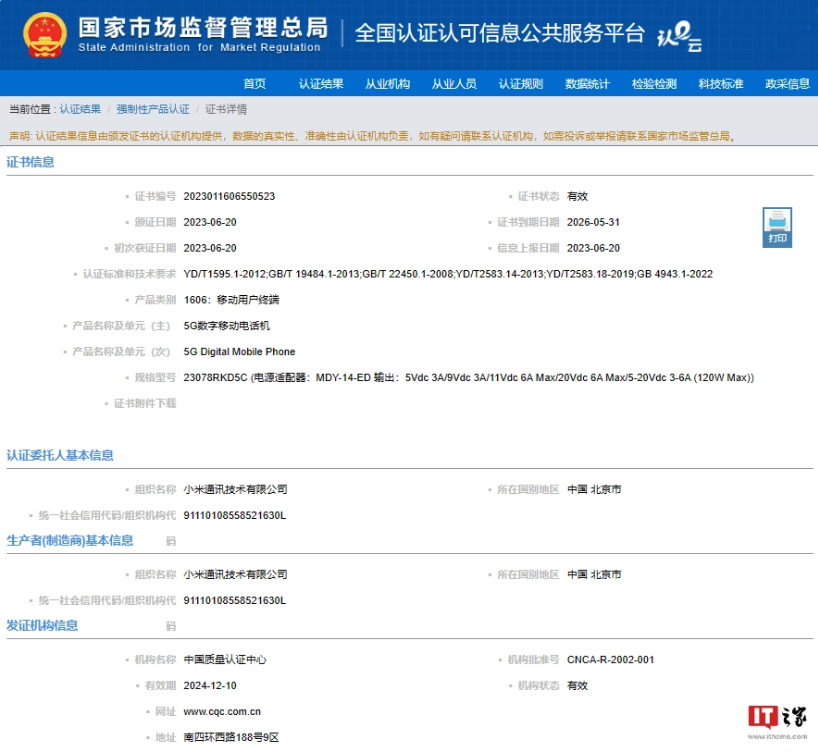Click the 有效 value beside 机构状态
818x756 pixels.
578,686
